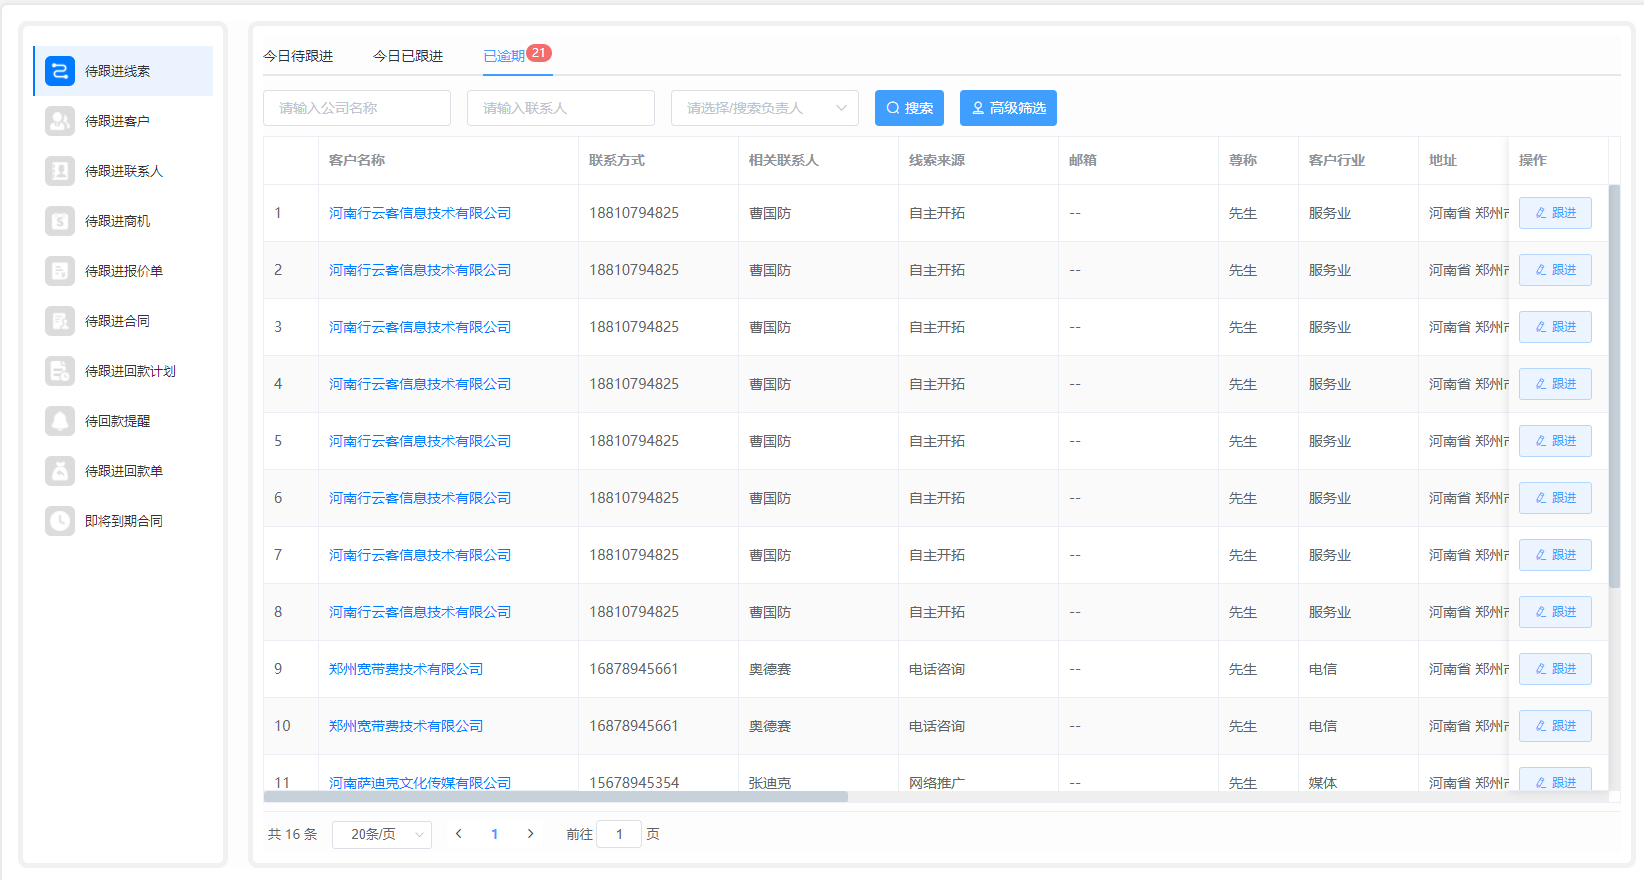
Task: Select page 1 in pagination
Action: (x=494, y=834)
